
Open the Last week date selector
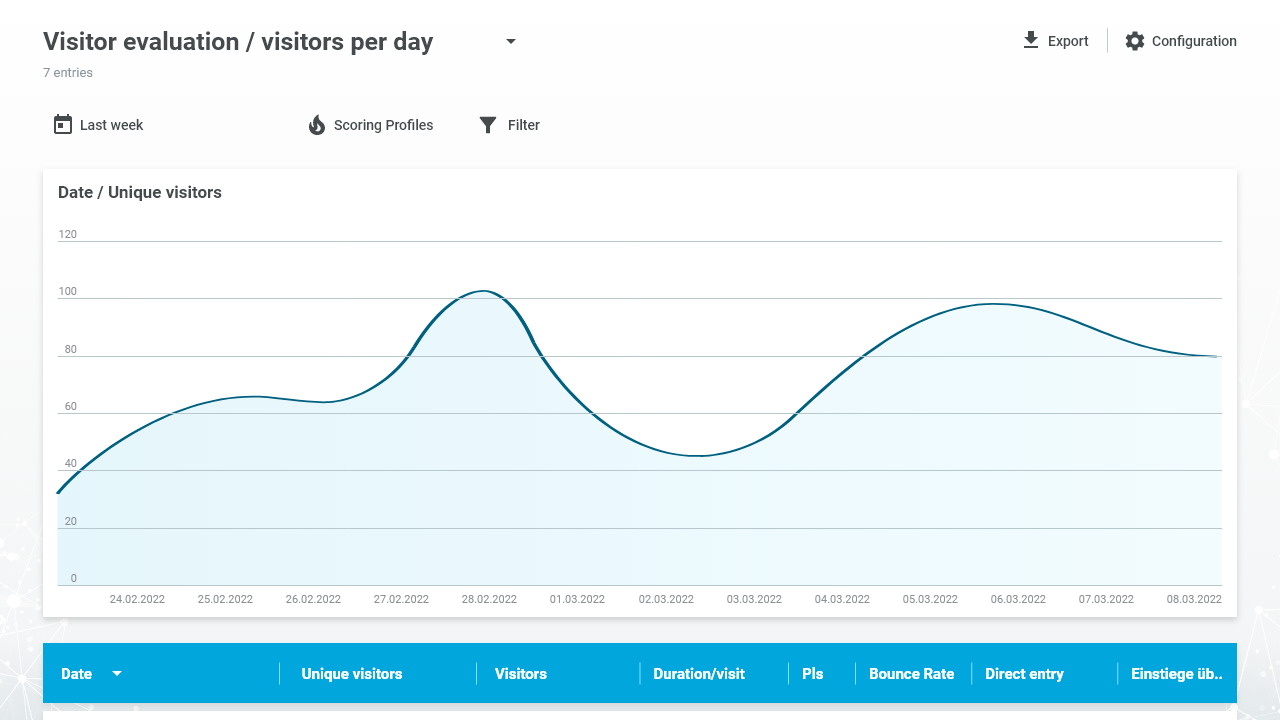[x=111, y=125]
